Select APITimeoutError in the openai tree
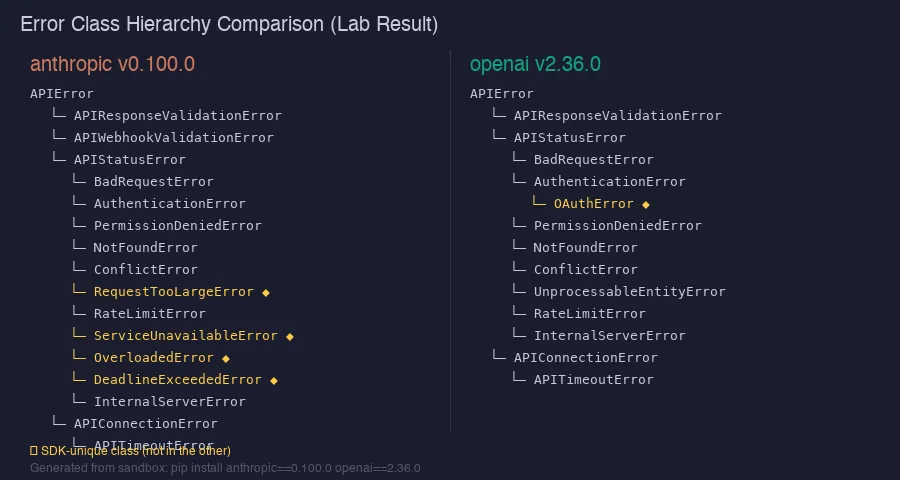The image size is (900, 480). (x=593, y=380)
